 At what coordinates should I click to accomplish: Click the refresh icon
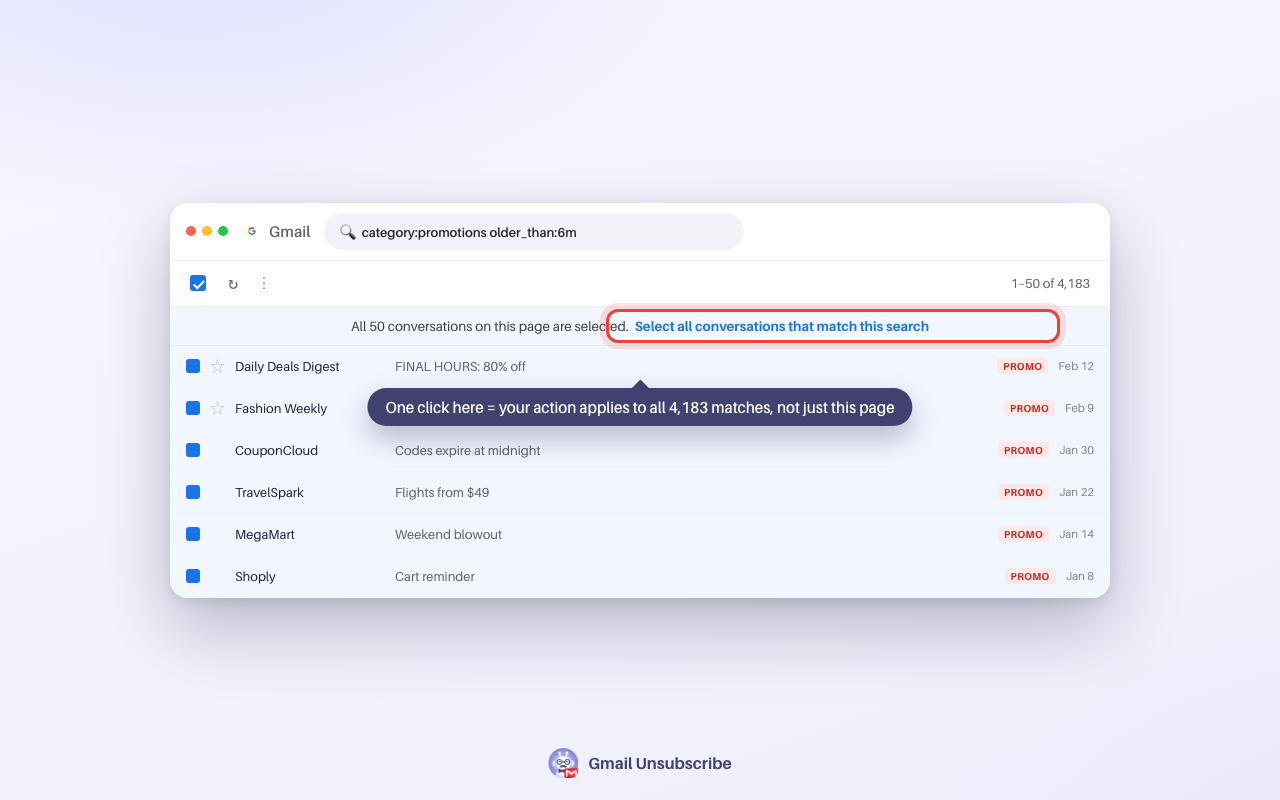pyautogui.click(x=233, y=284)
